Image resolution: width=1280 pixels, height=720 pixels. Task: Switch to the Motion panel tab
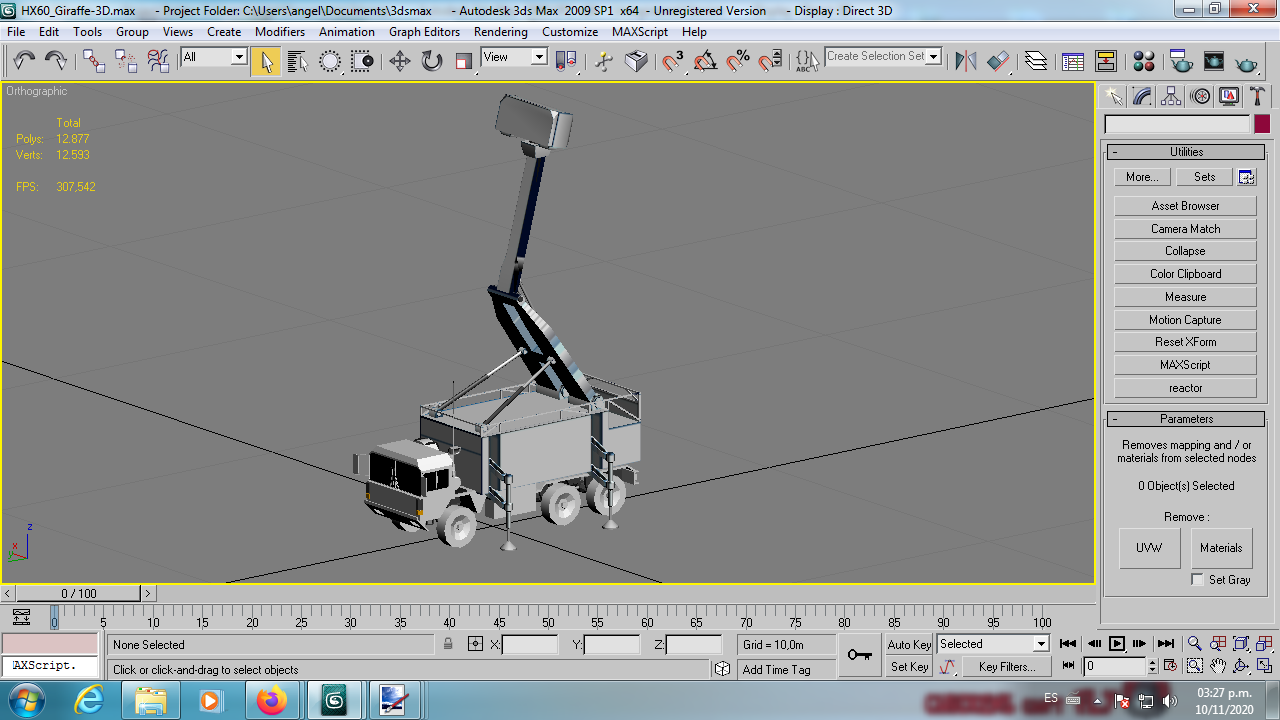click(1200, 96)
